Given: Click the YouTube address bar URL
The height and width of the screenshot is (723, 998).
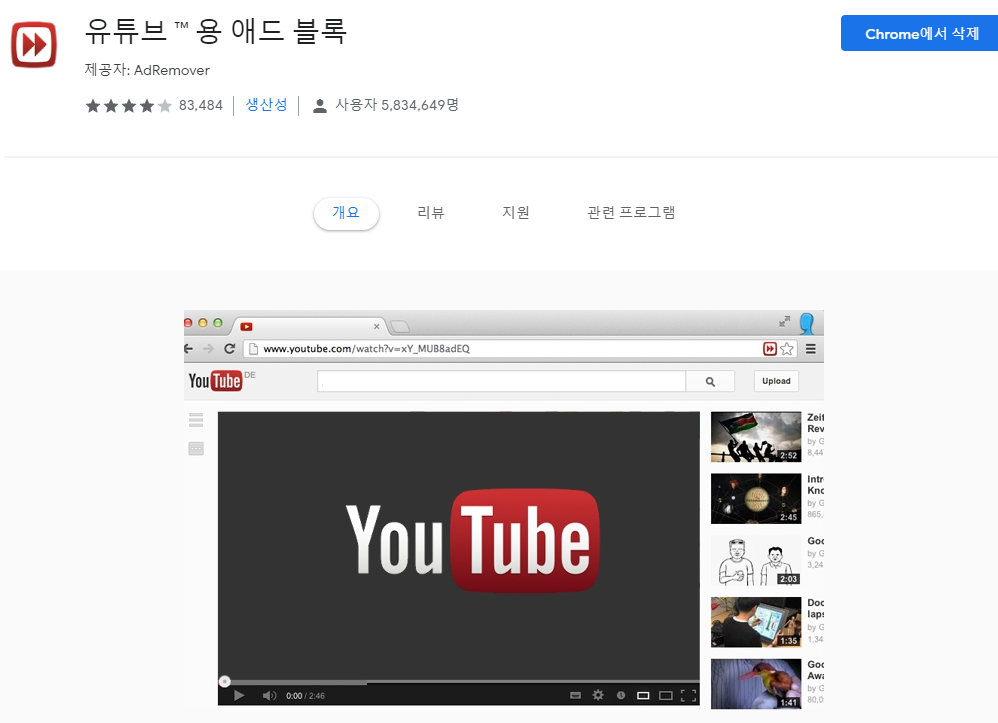Looking at the screenshot, I should click(367, 349).
